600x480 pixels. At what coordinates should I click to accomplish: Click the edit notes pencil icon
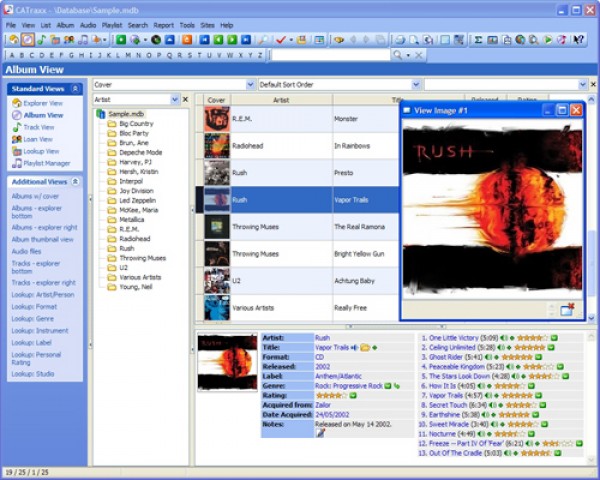tap(320, 433)
